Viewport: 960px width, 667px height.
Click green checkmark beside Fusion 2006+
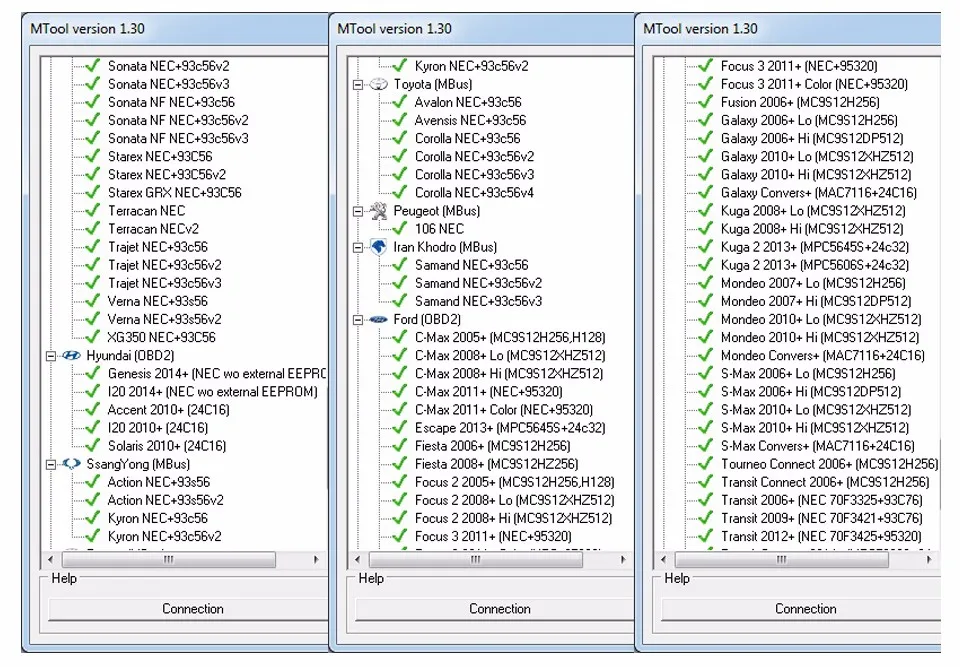(705, 102)
